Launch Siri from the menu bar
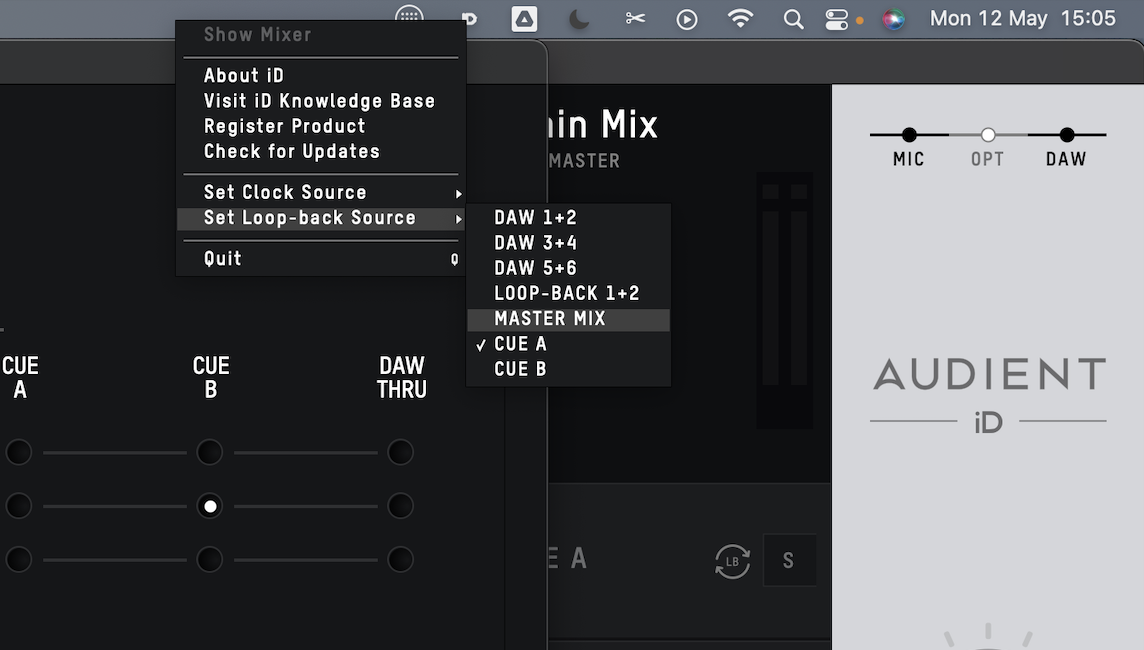 pos(893,20)
